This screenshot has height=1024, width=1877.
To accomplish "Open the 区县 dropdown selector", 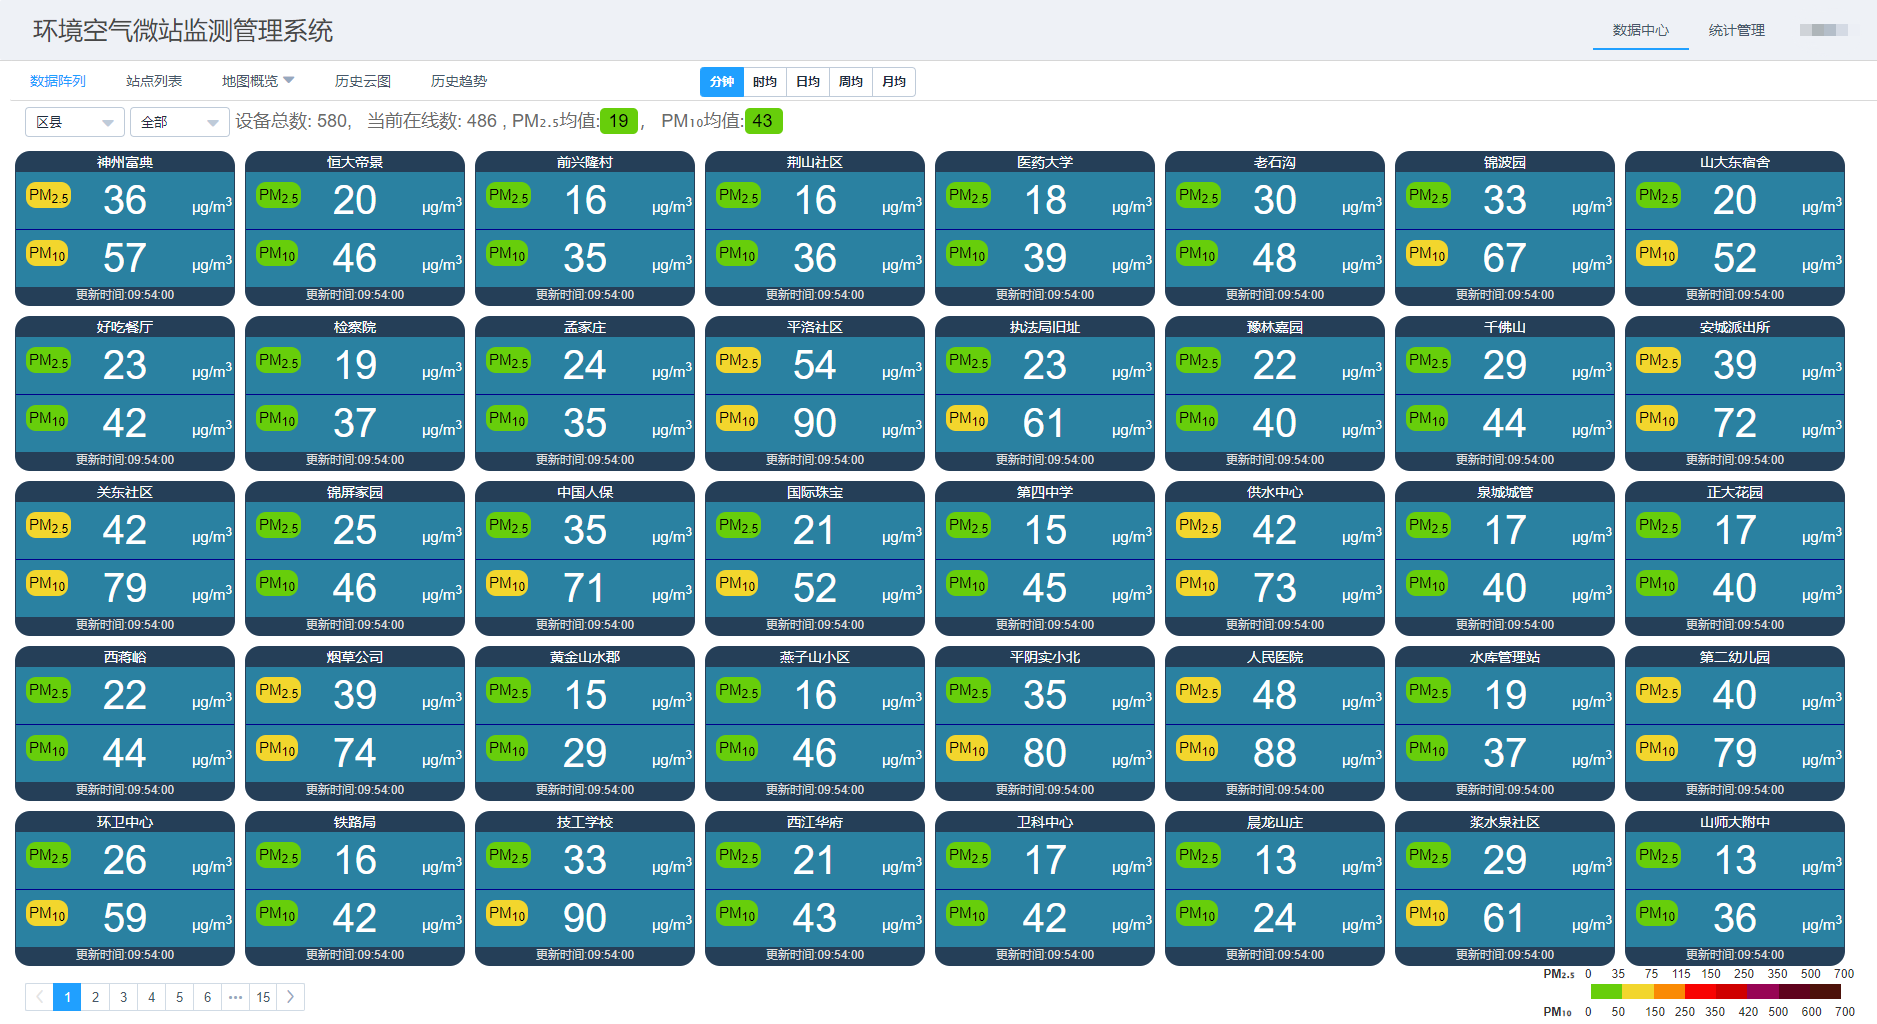I will pos(75,122).
